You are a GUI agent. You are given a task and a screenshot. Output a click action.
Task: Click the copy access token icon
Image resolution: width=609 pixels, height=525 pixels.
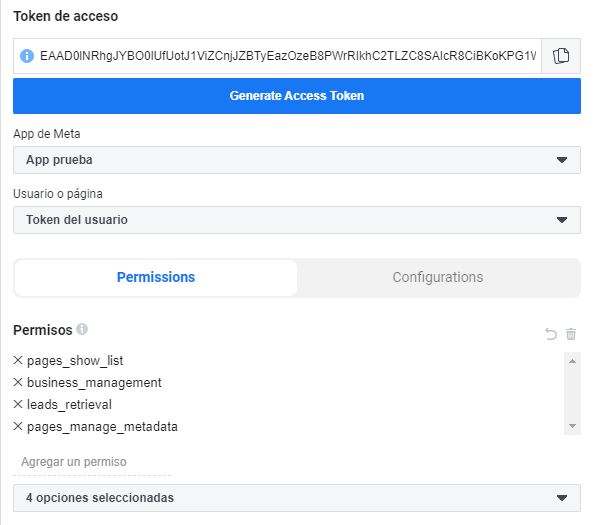[x=561, y=56]
